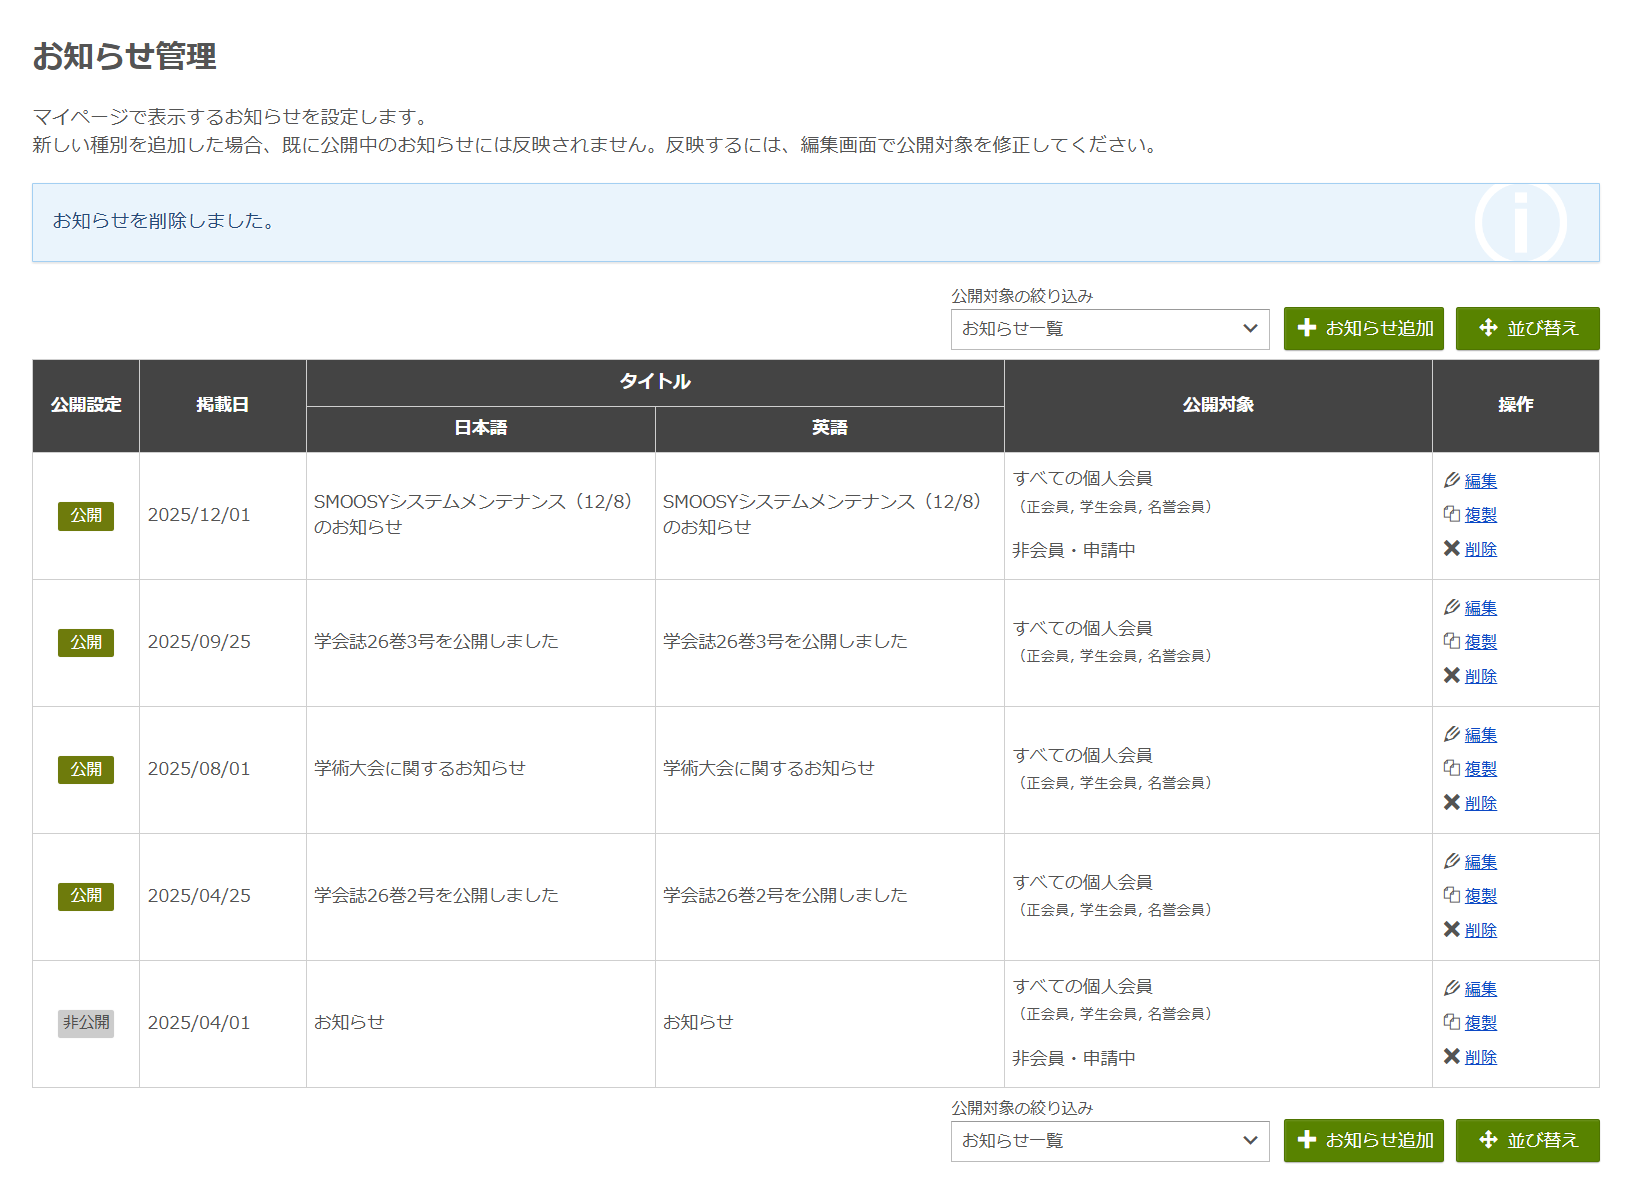Click the pencil edit icon on the SMOOSY maintenance row
Viewport: 1638px width, 1188px height.
click(x=1452, y=480)
